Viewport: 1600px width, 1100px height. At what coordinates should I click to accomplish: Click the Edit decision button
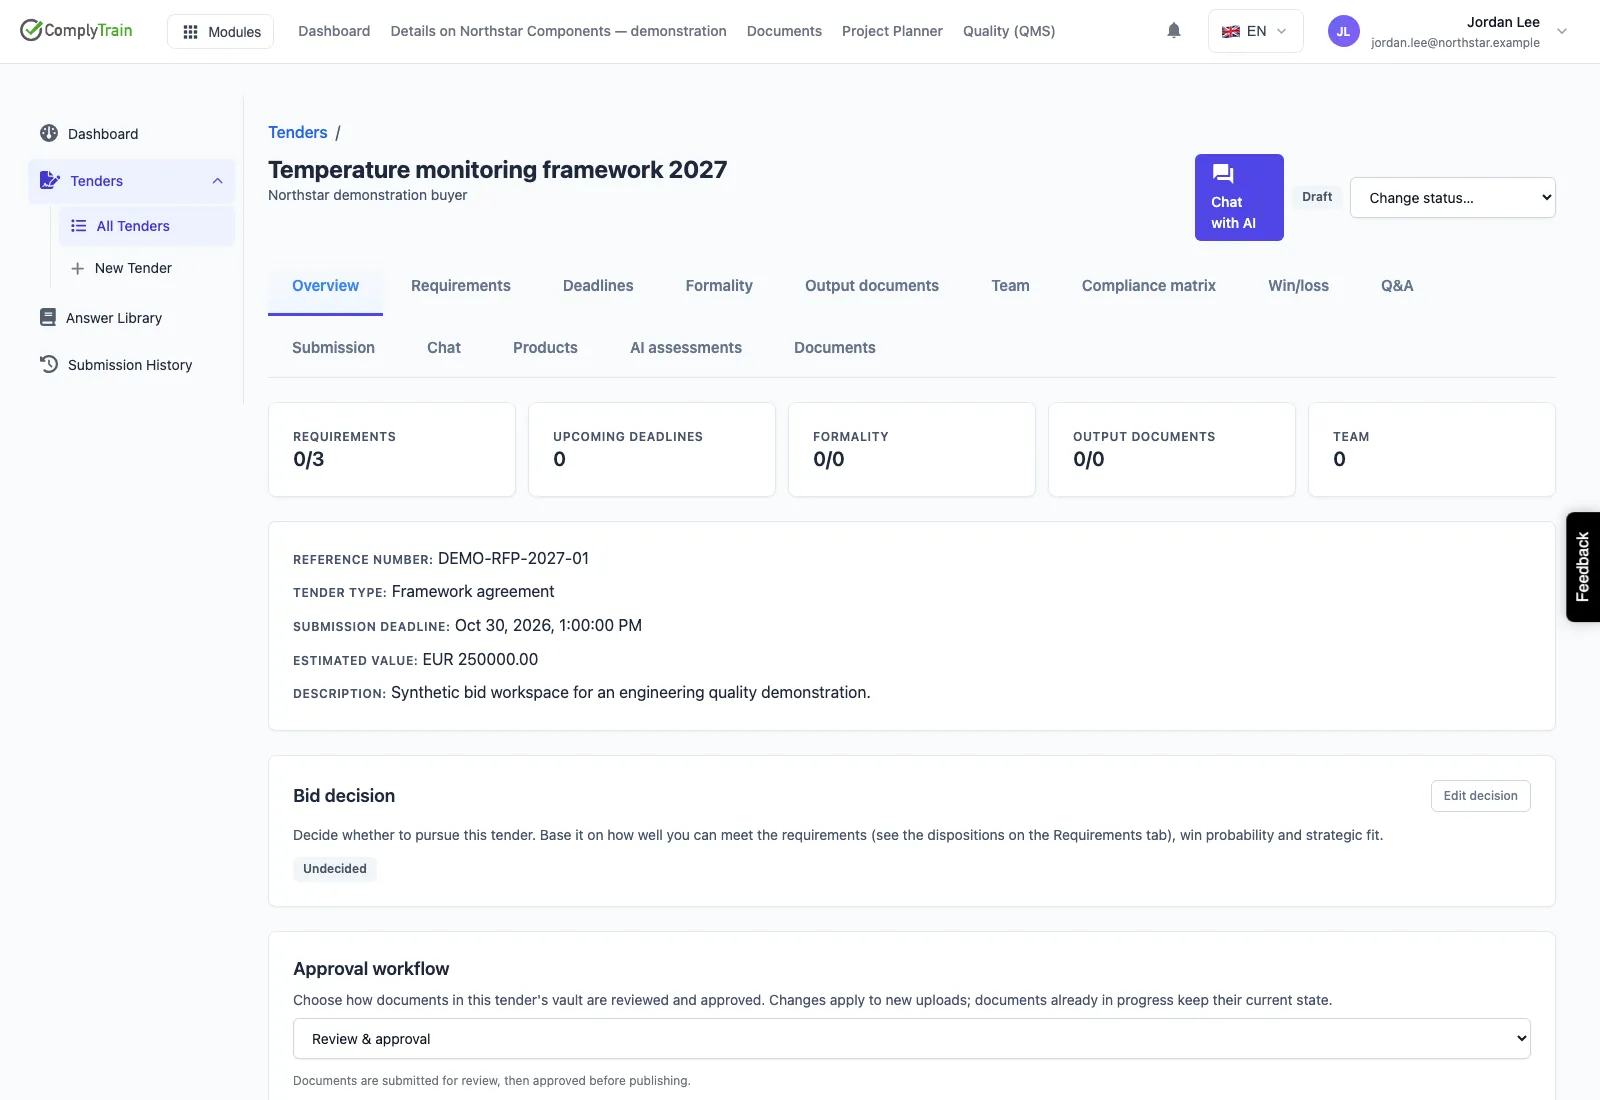pos(1480,796)
